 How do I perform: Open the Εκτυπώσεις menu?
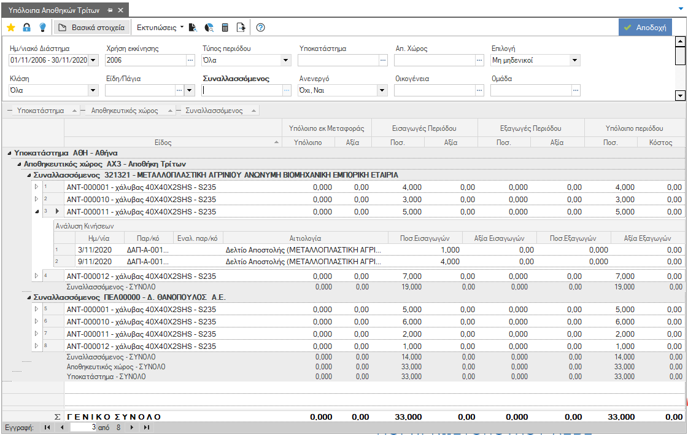[160, 28]
